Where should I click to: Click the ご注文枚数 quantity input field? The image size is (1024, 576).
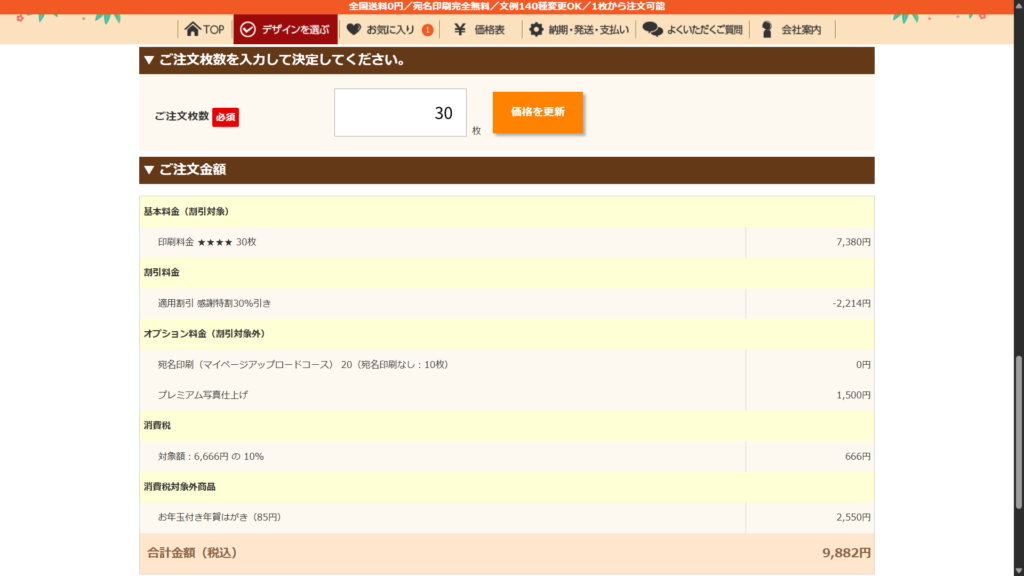(400, 113)
